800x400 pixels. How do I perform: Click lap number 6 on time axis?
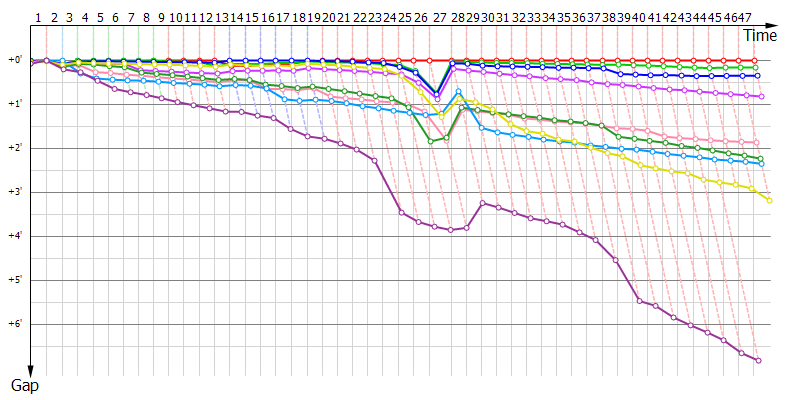pos(115,18)
